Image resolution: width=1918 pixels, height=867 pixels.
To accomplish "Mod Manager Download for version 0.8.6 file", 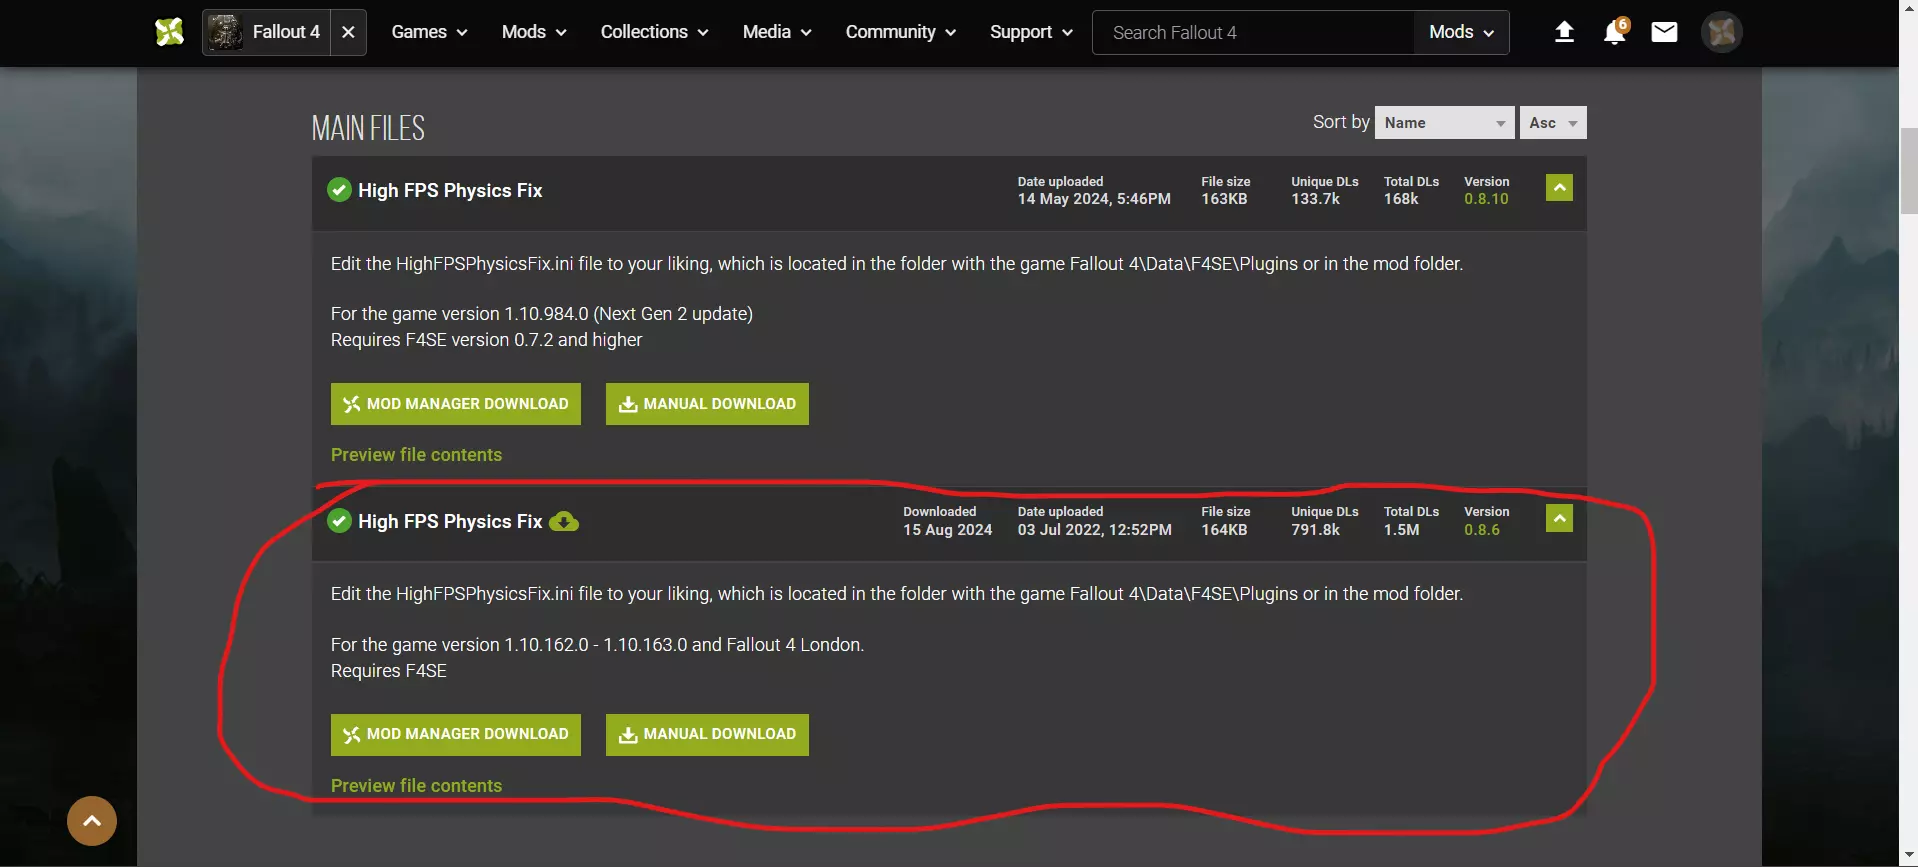I will [456, 735].
